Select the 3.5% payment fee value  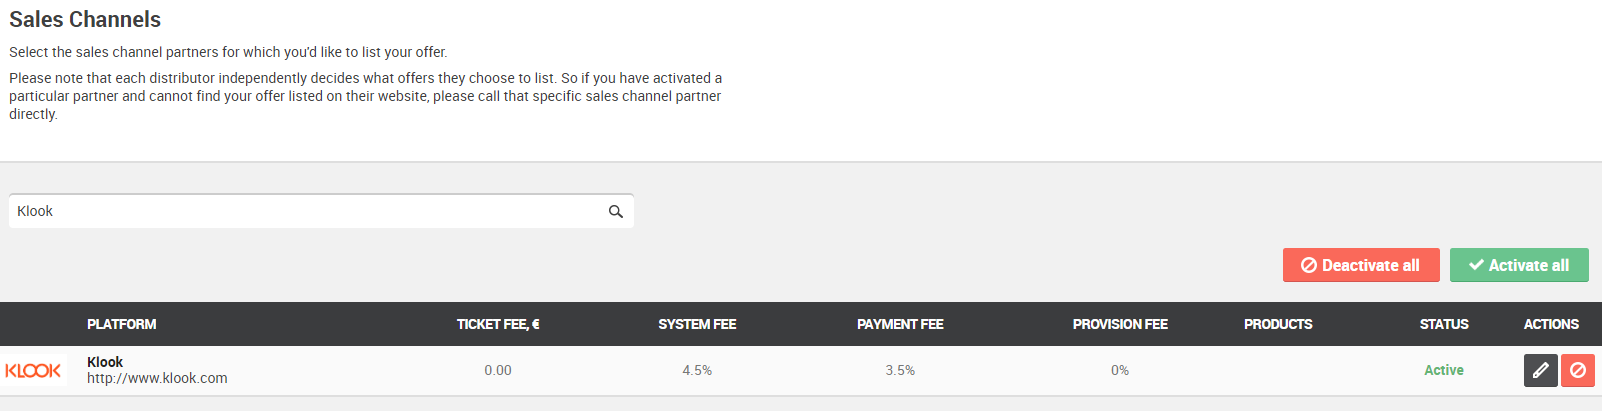(900, 370)
